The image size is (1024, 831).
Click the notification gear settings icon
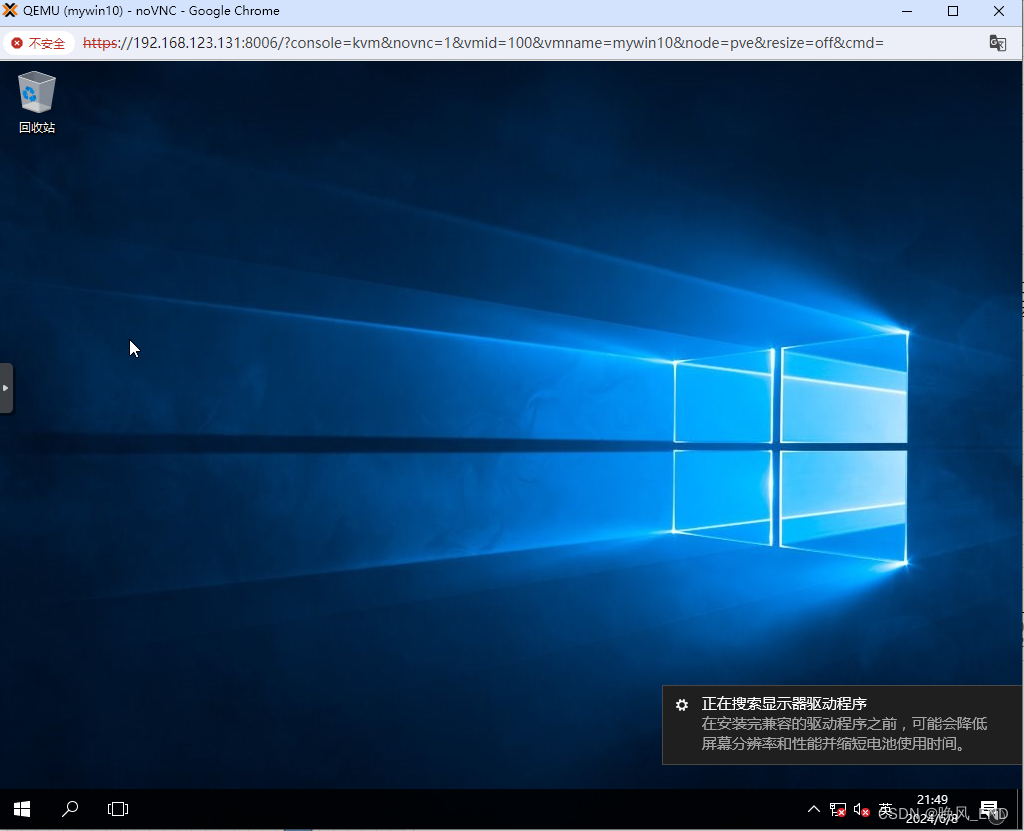tap(682, 704)
